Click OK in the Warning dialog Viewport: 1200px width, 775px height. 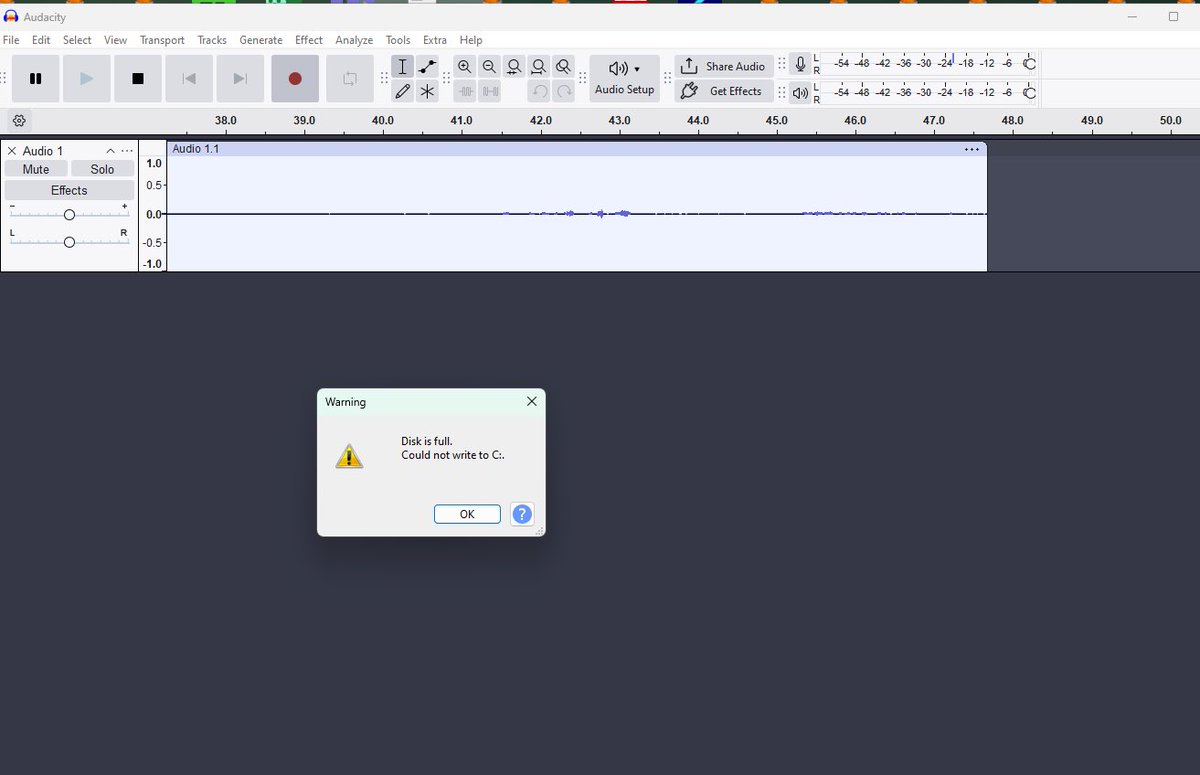467,514
